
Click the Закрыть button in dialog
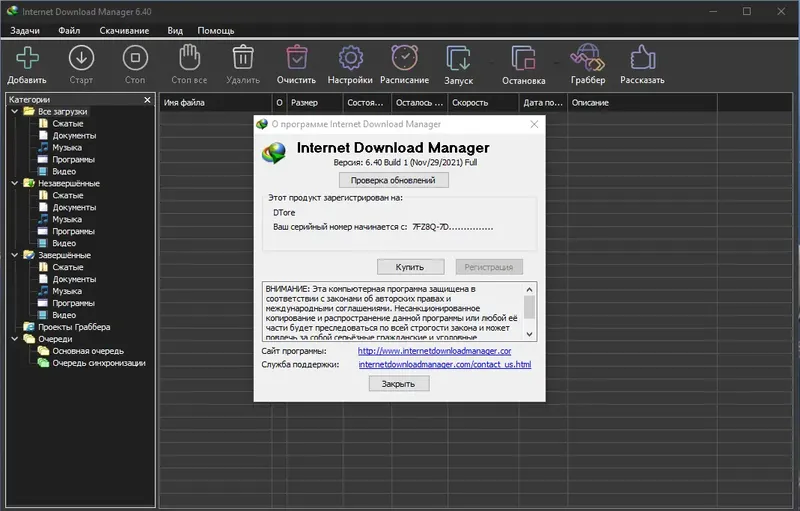click(398, 384)
